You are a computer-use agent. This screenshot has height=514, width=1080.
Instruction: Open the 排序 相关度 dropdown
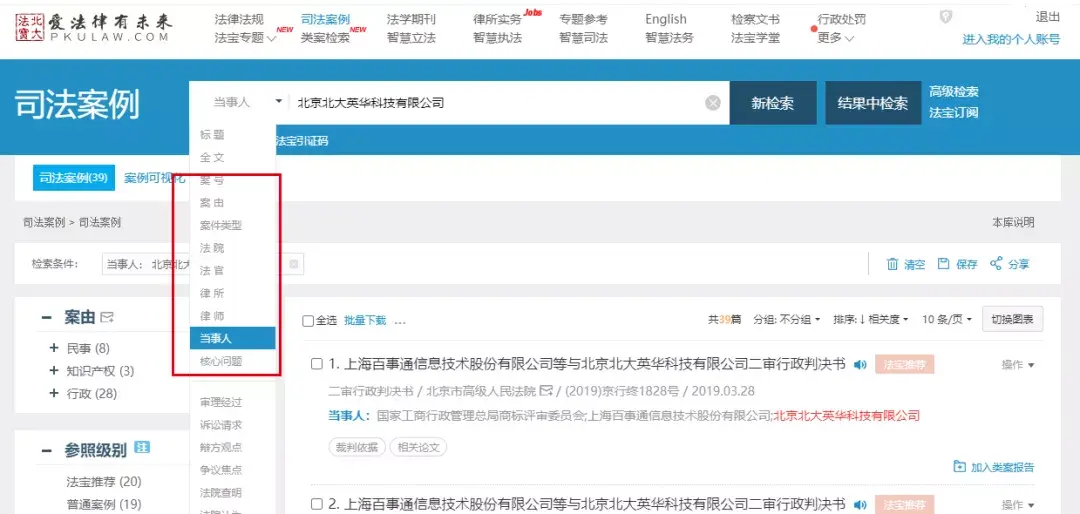pos(871,320)
